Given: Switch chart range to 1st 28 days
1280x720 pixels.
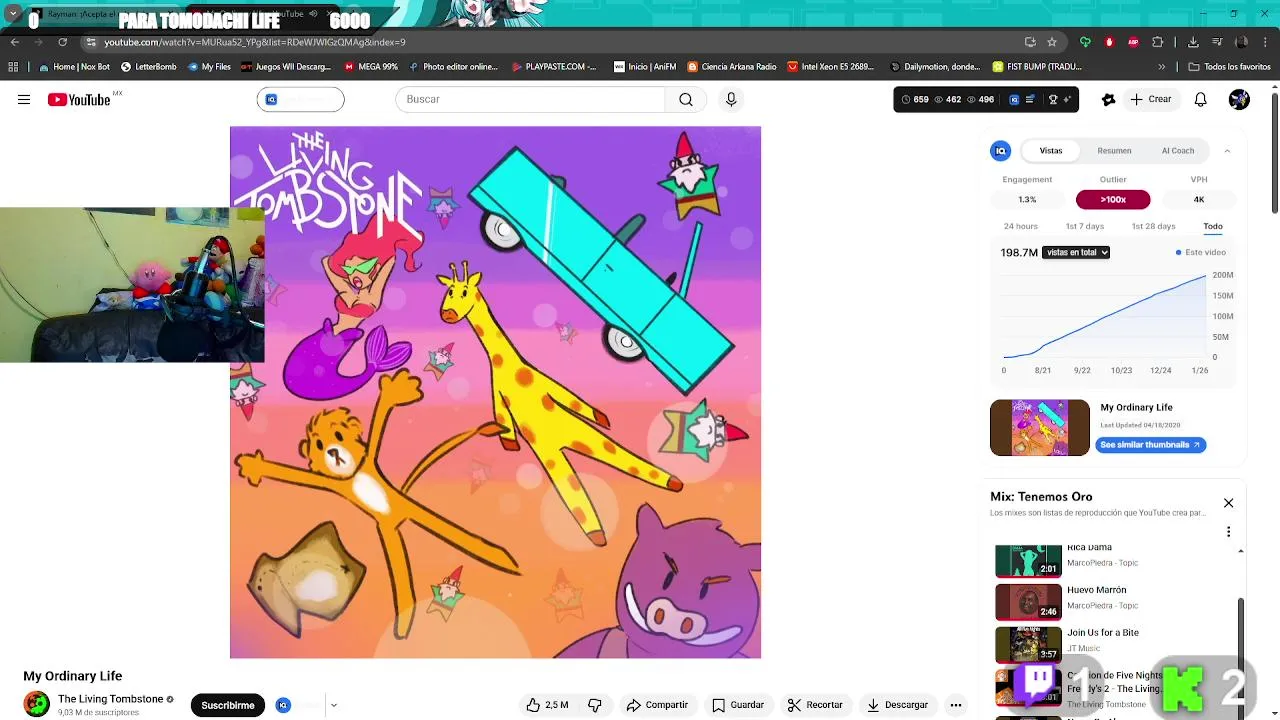Looking at the screenshot, I should 1153,226.
